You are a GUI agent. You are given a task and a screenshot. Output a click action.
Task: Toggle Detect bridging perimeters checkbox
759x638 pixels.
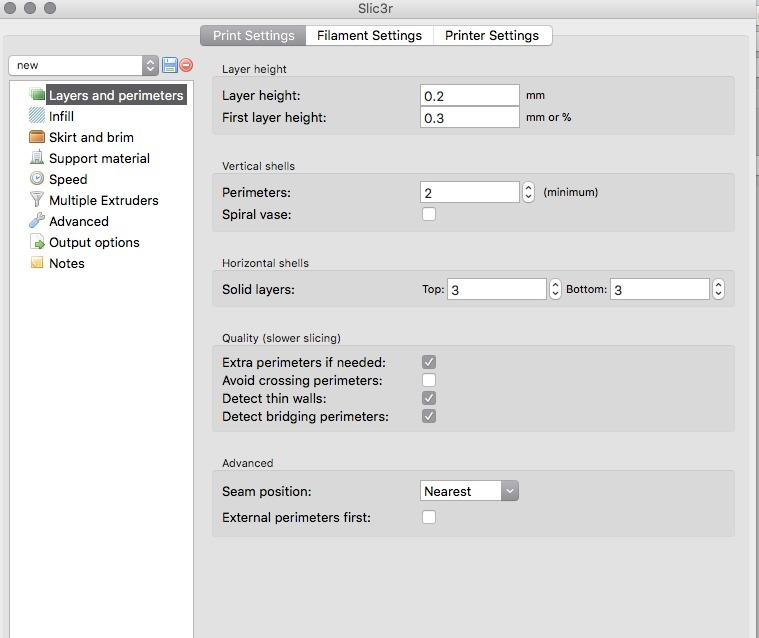coord(429,416)
